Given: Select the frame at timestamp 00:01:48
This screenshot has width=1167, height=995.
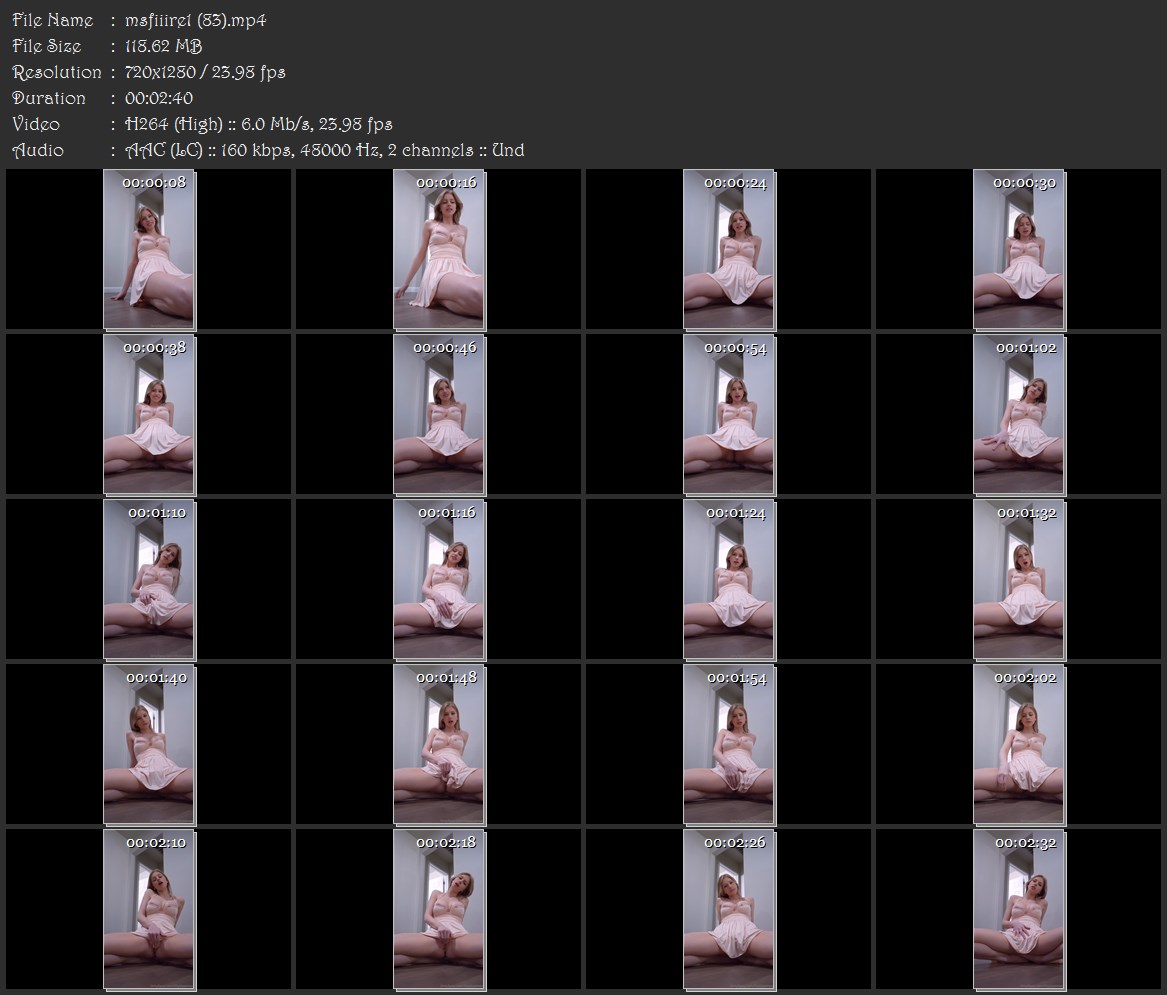Looking at the screenshot, I should tap(439, 745).
